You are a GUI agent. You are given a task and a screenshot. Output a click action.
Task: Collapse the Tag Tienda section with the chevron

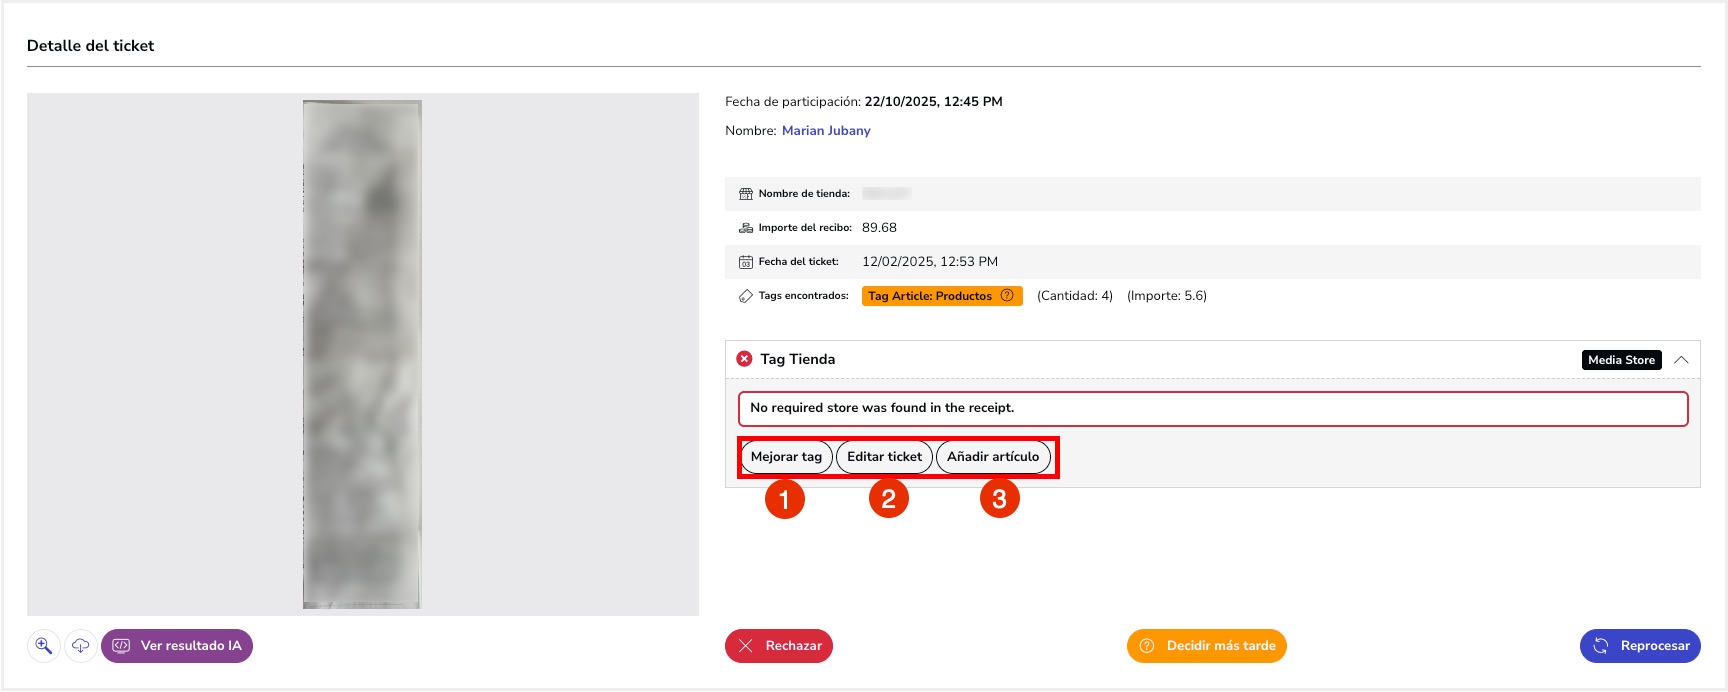[x=1681, y=360]
